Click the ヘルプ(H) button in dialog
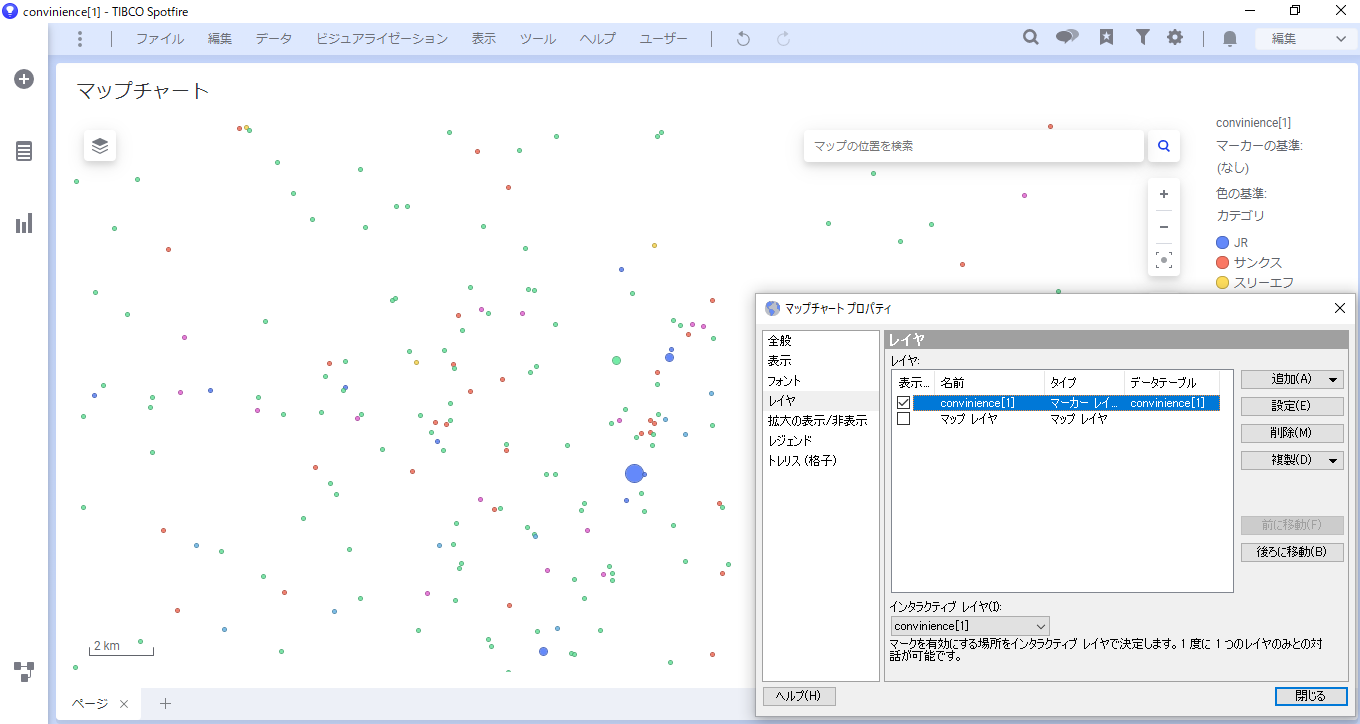This screenshot has width=1360, height=724. [x=799, y=696]
